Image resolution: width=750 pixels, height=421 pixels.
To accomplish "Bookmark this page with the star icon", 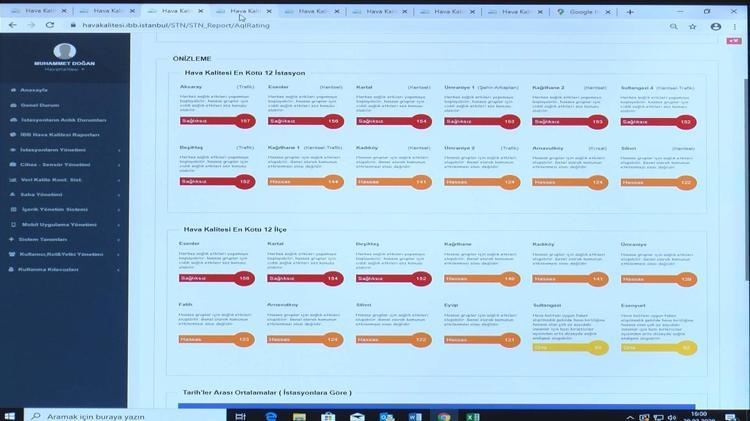I will click(693, 26).
